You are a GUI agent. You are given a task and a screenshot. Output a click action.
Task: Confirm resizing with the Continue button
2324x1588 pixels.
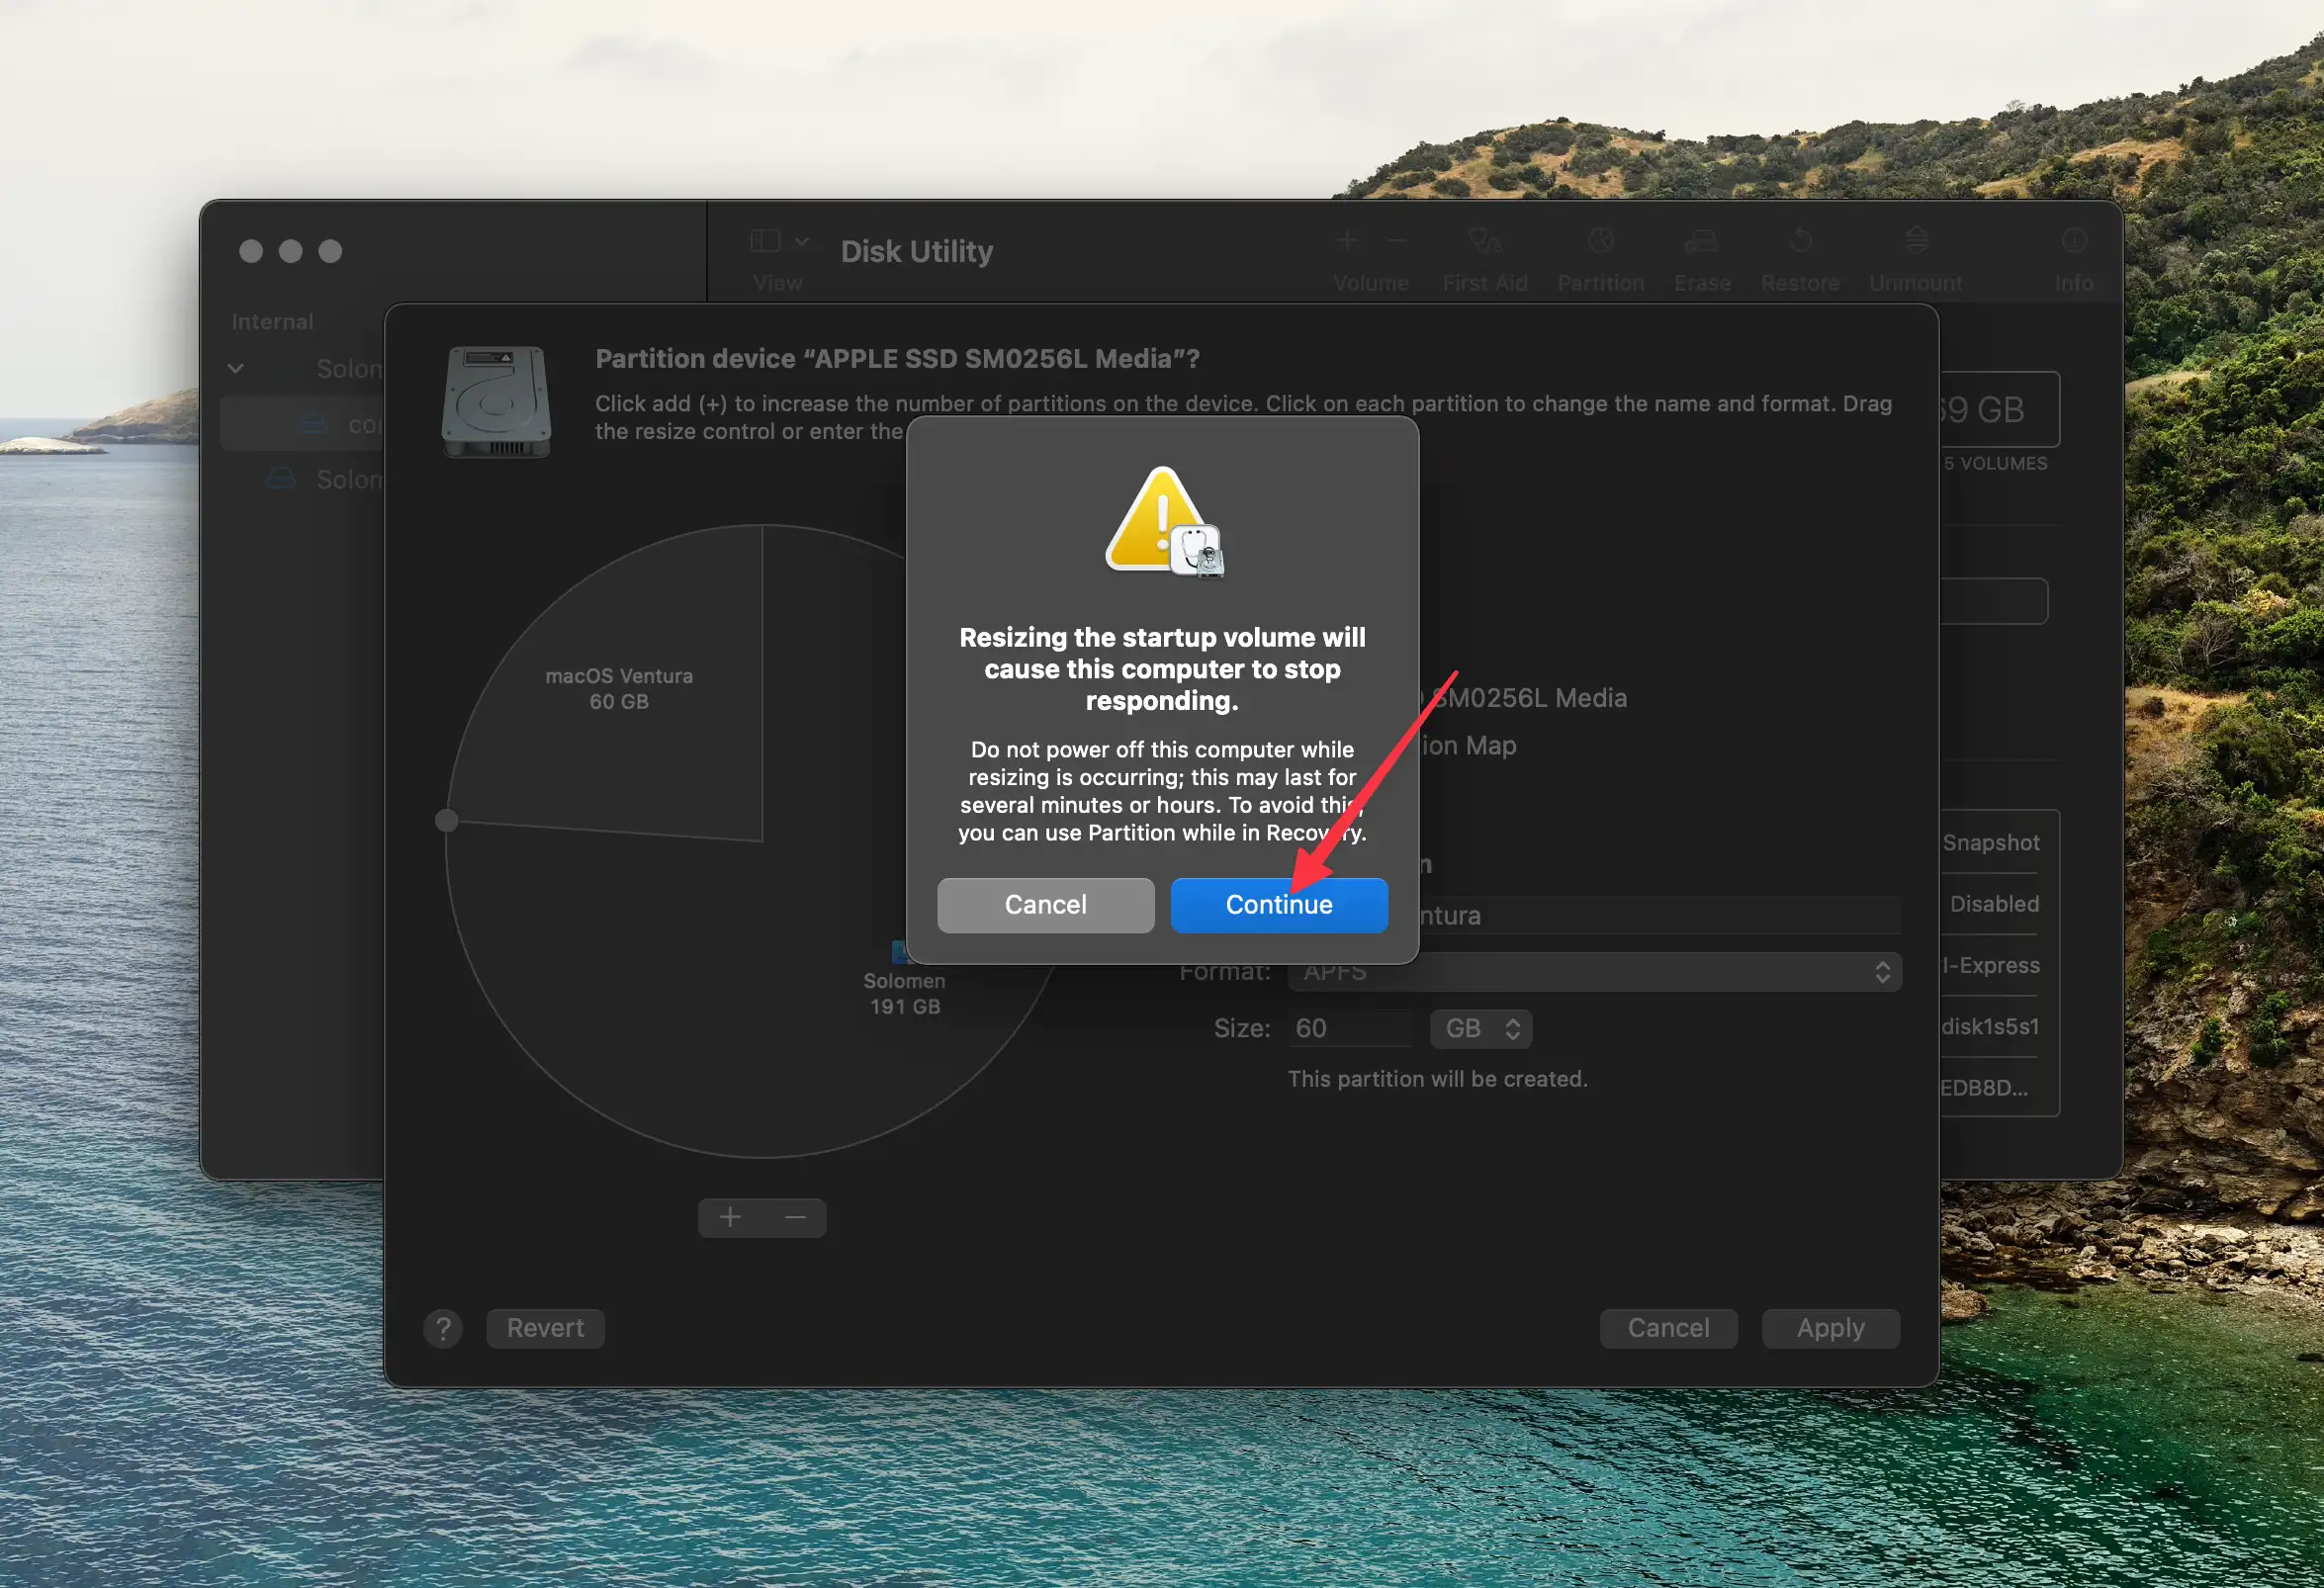(1278, 904)
